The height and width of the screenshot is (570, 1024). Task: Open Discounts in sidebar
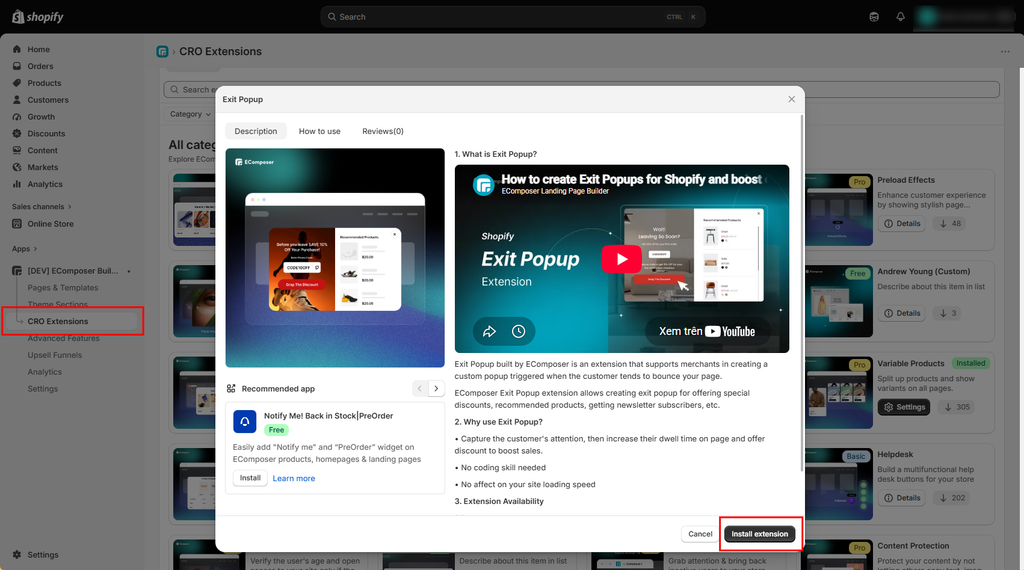click(x=46, y=133)
